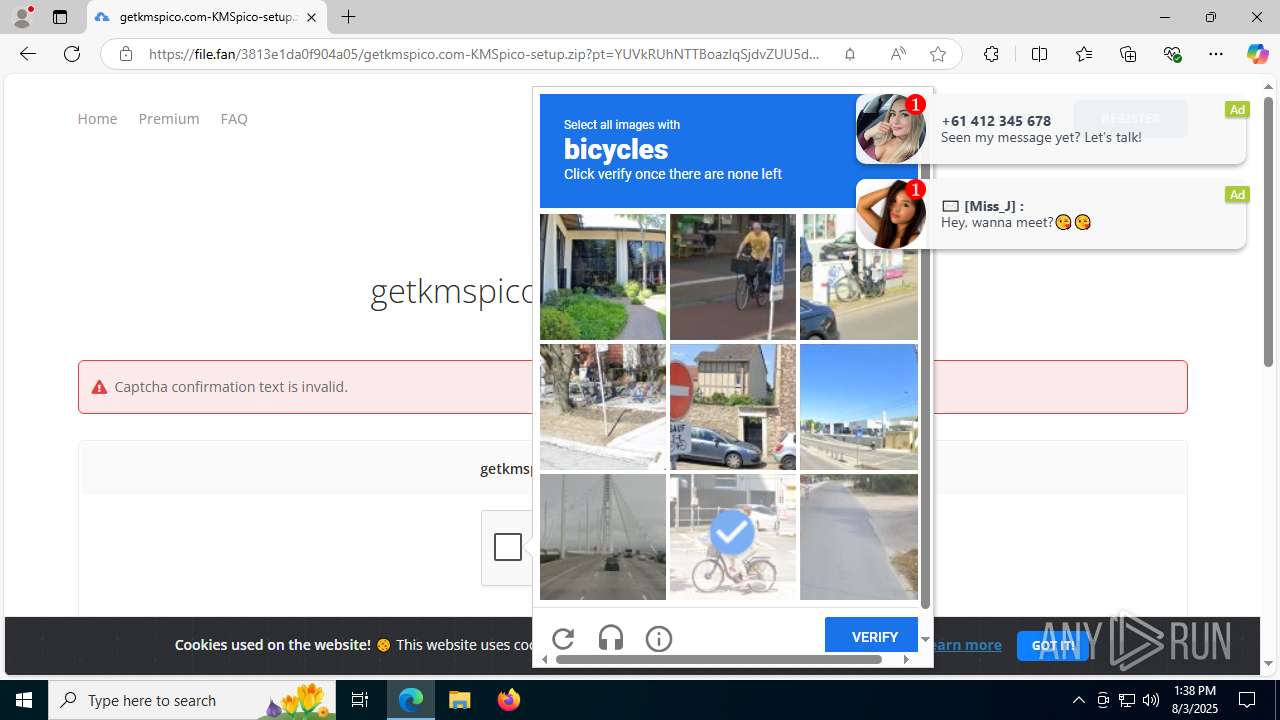
Task: Activate Read aloud in address bar
Action: point(898,54)
